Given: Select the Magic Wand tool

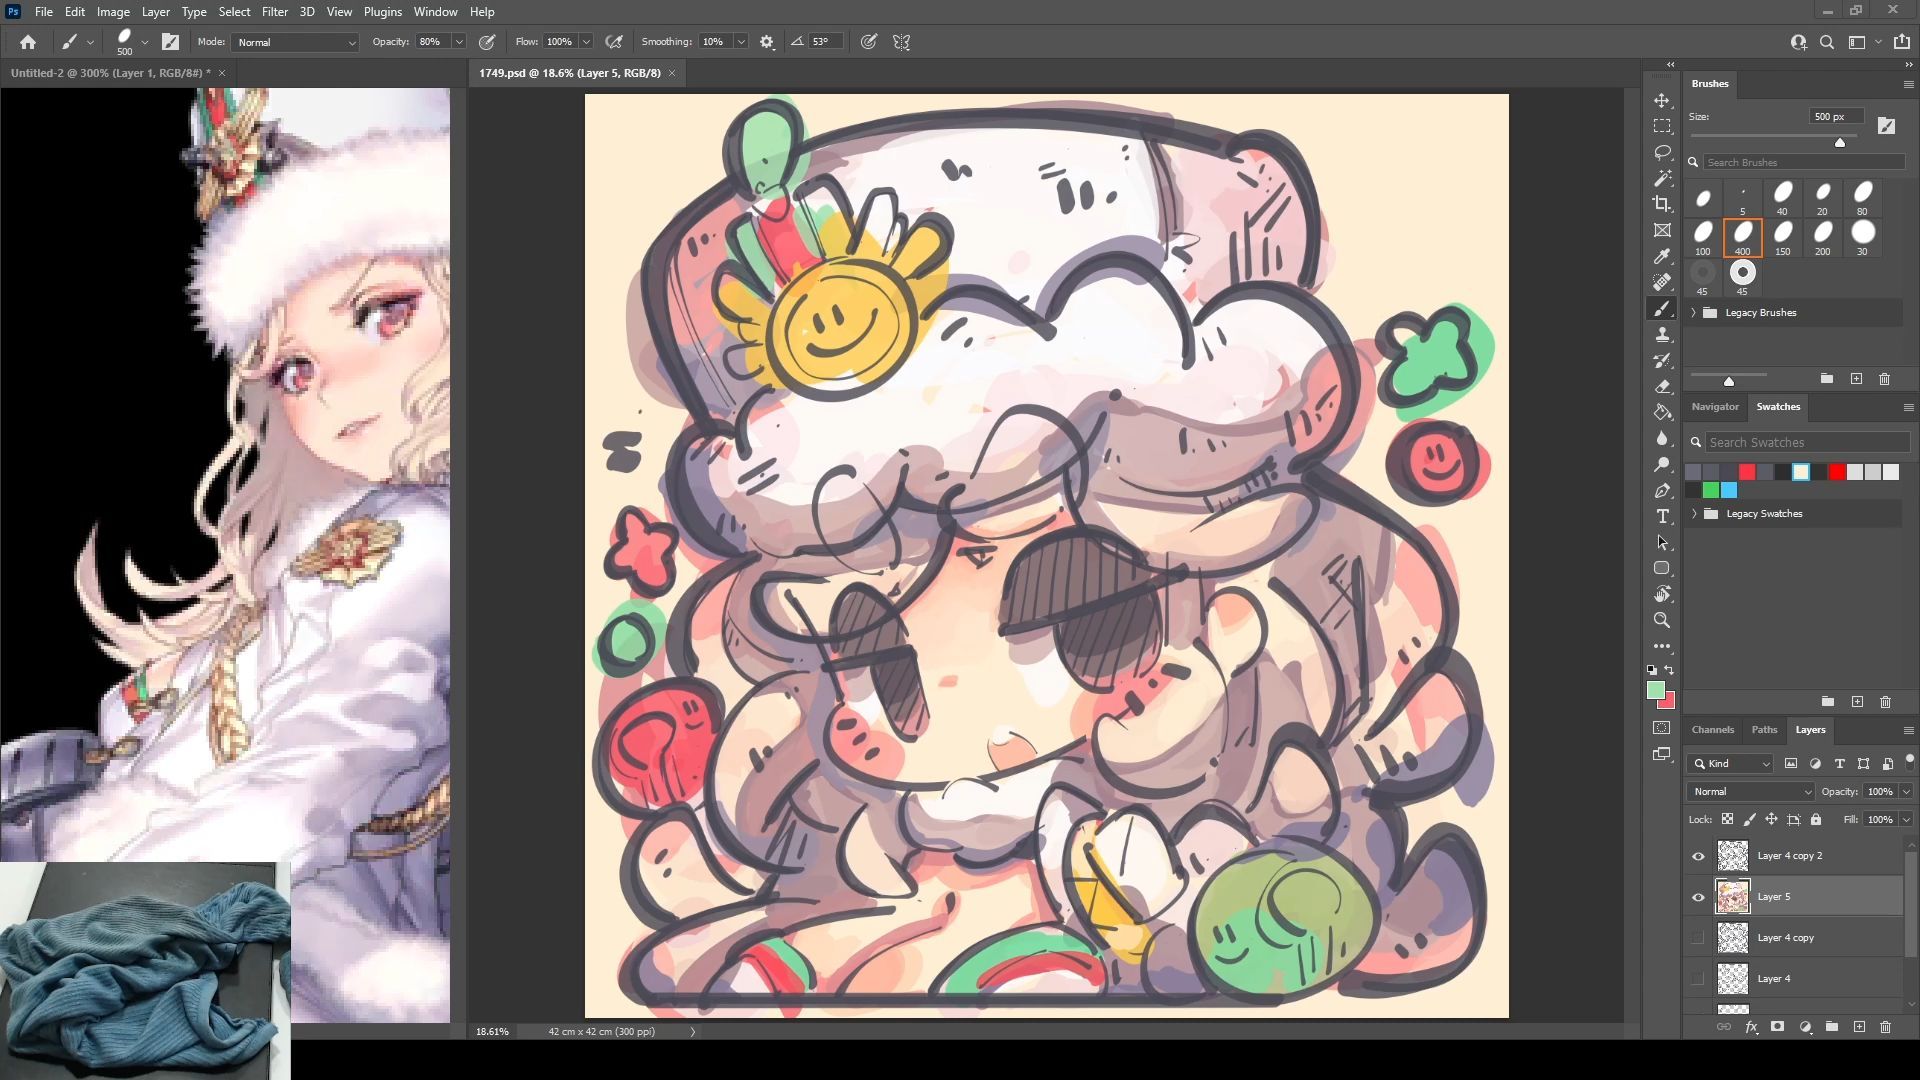Looking at the screenshot, I should click(1662, 179).
